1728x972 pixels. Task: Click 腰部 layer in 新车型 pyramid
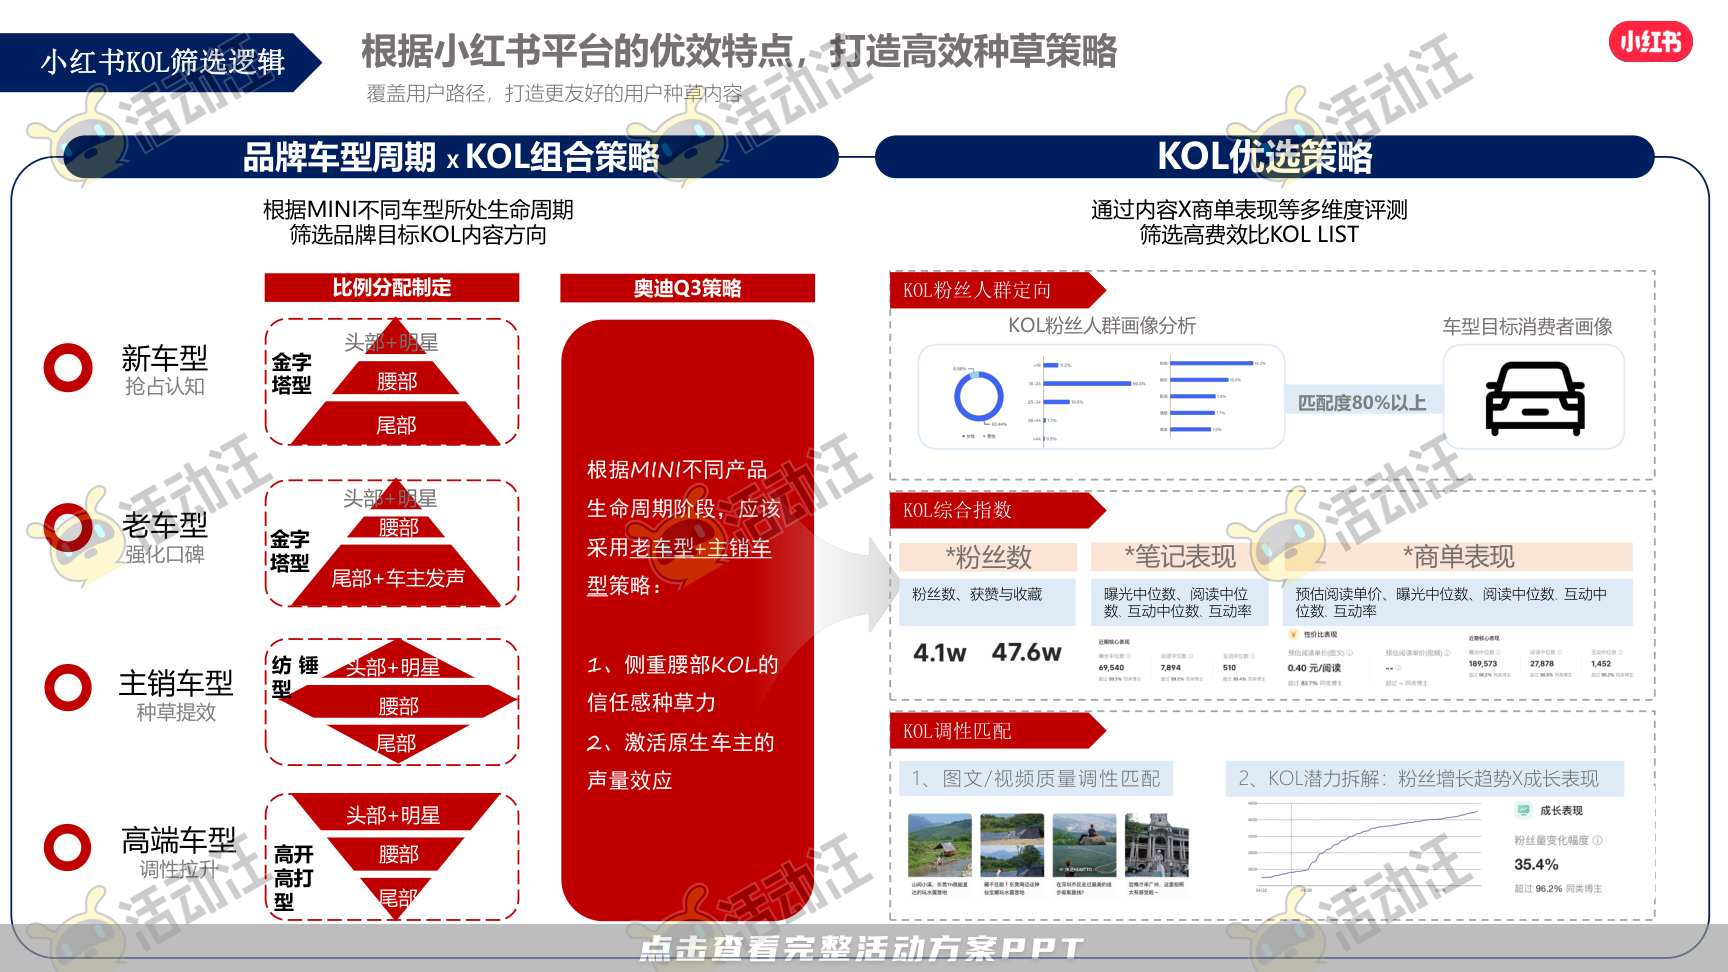click(x=396, y=380)
